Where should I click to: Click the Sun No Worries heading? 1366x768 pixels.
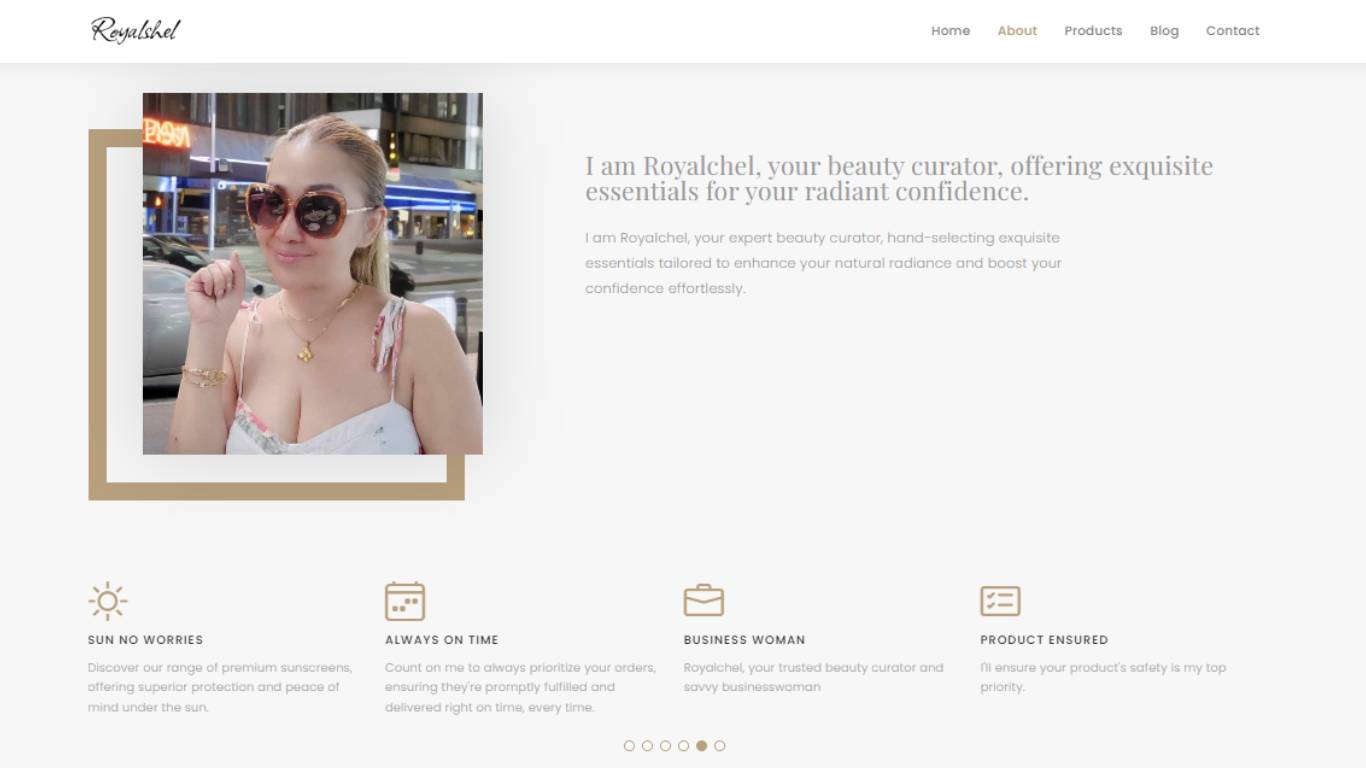[145, 640]
